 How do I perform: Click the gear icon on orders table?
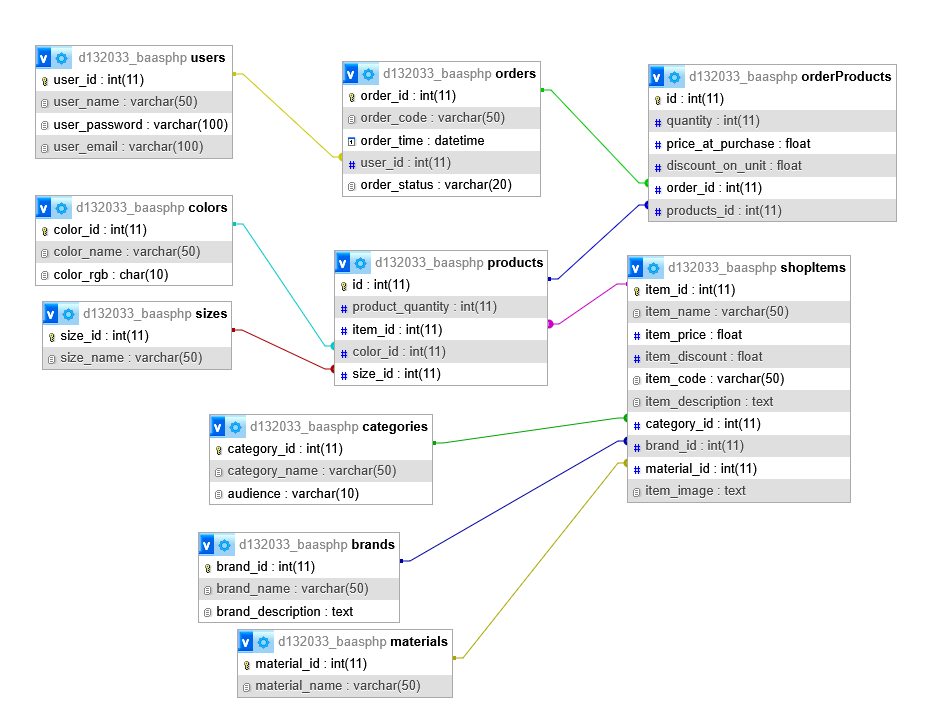tap(369, 74)
